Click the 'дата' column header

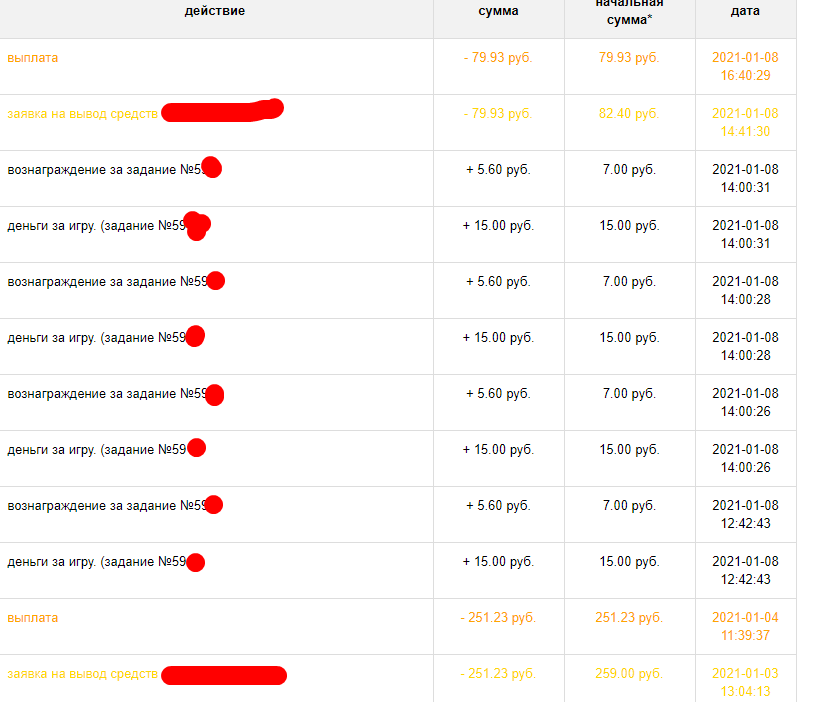point(745,11)
